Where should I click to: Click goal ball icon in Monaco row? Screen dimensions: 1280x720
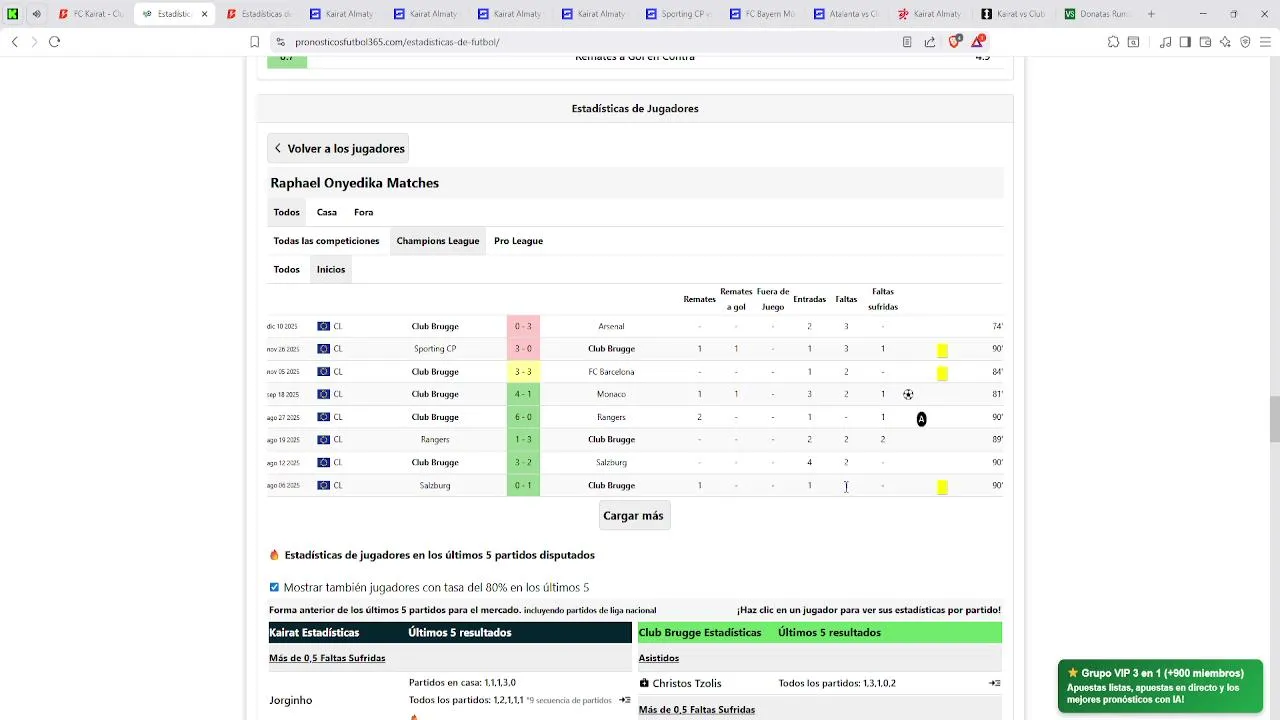pos(908,394)
